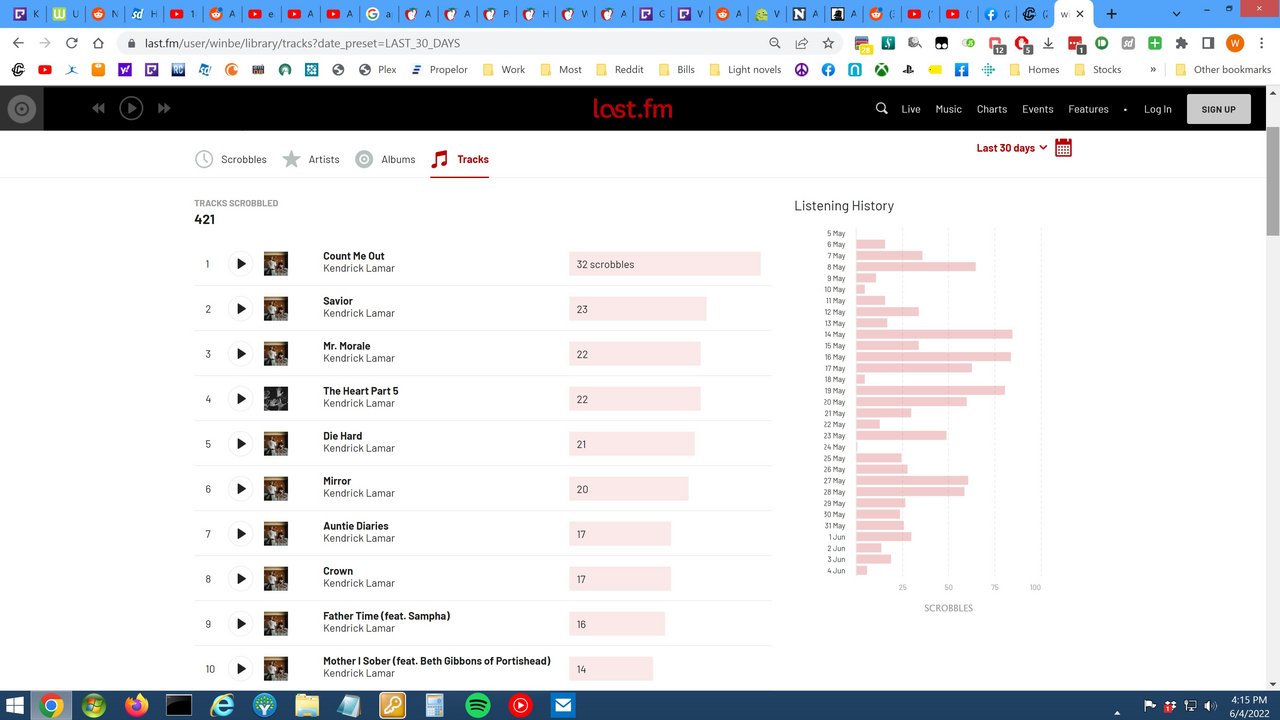Open the Plex bookmark
The height and width of the screenshot is (720, 1280).
378,70
